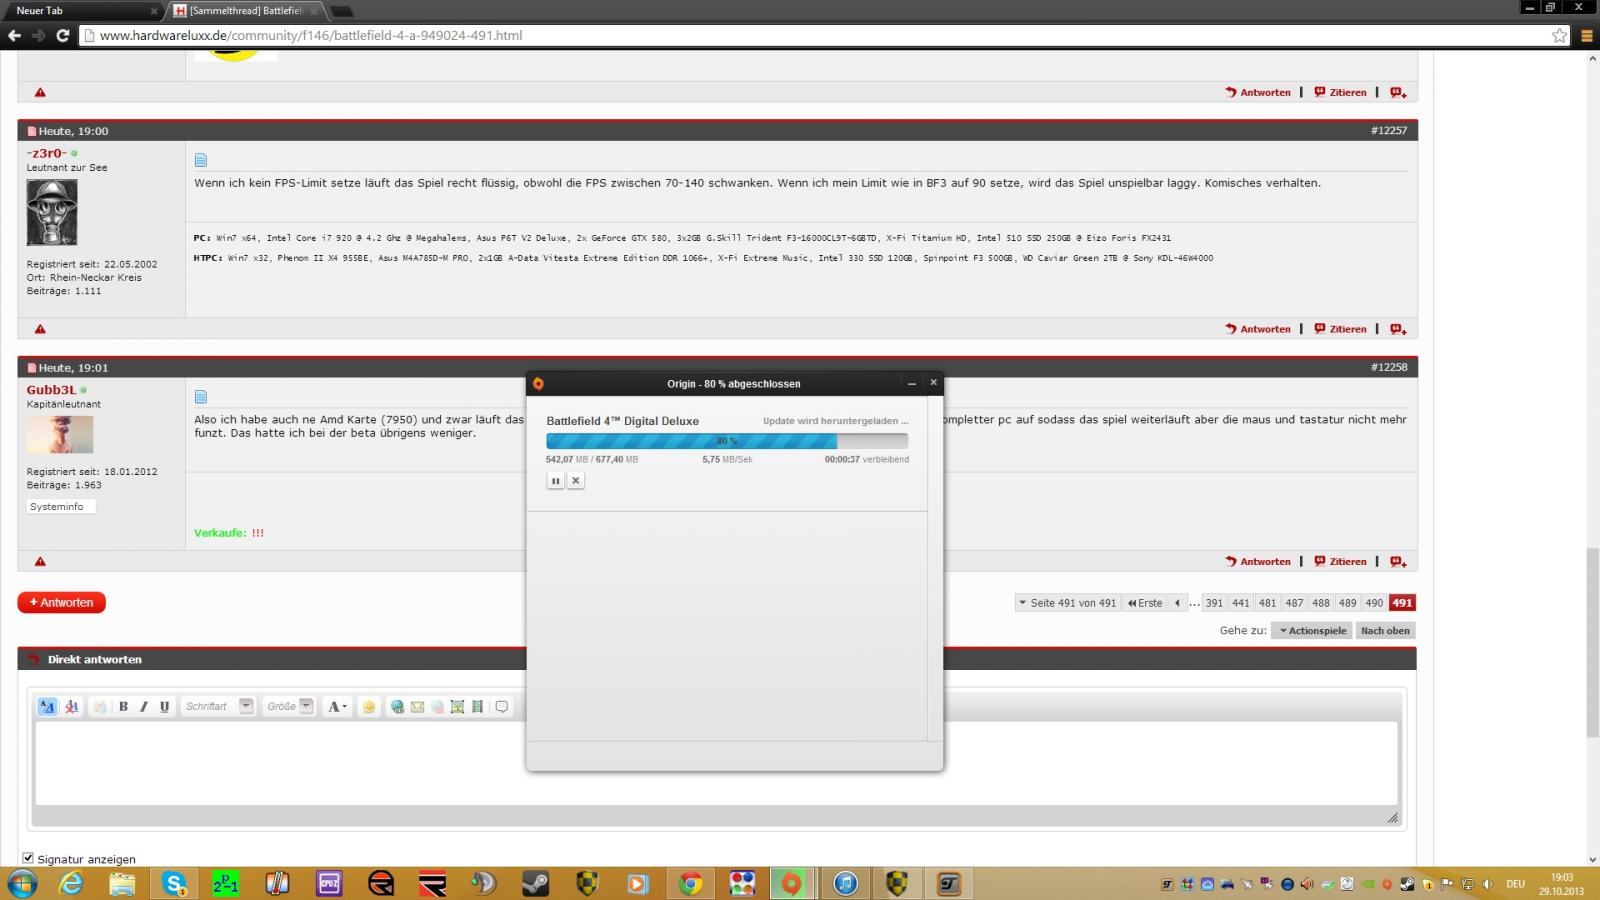
Task: Switch editor mode with the A/A icon
Action: pyautogui.click(x=47, y=706)
